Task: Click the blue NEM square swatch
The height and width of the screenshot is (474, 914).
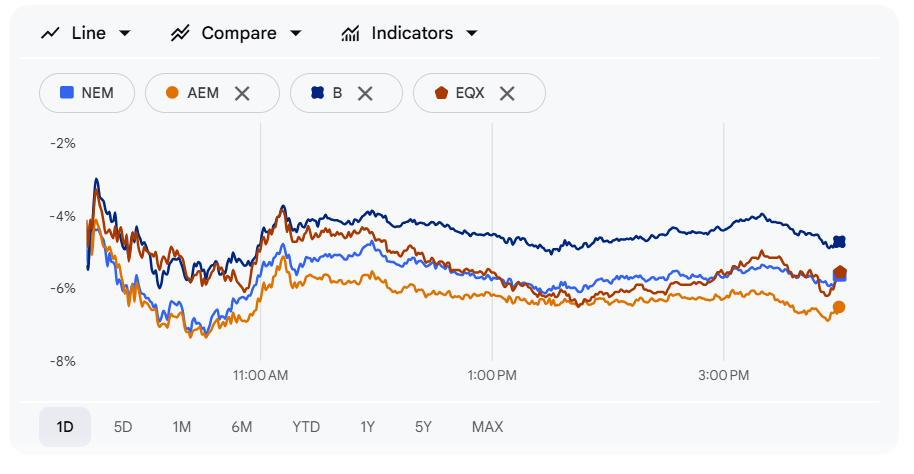Action: pos(67,93)
